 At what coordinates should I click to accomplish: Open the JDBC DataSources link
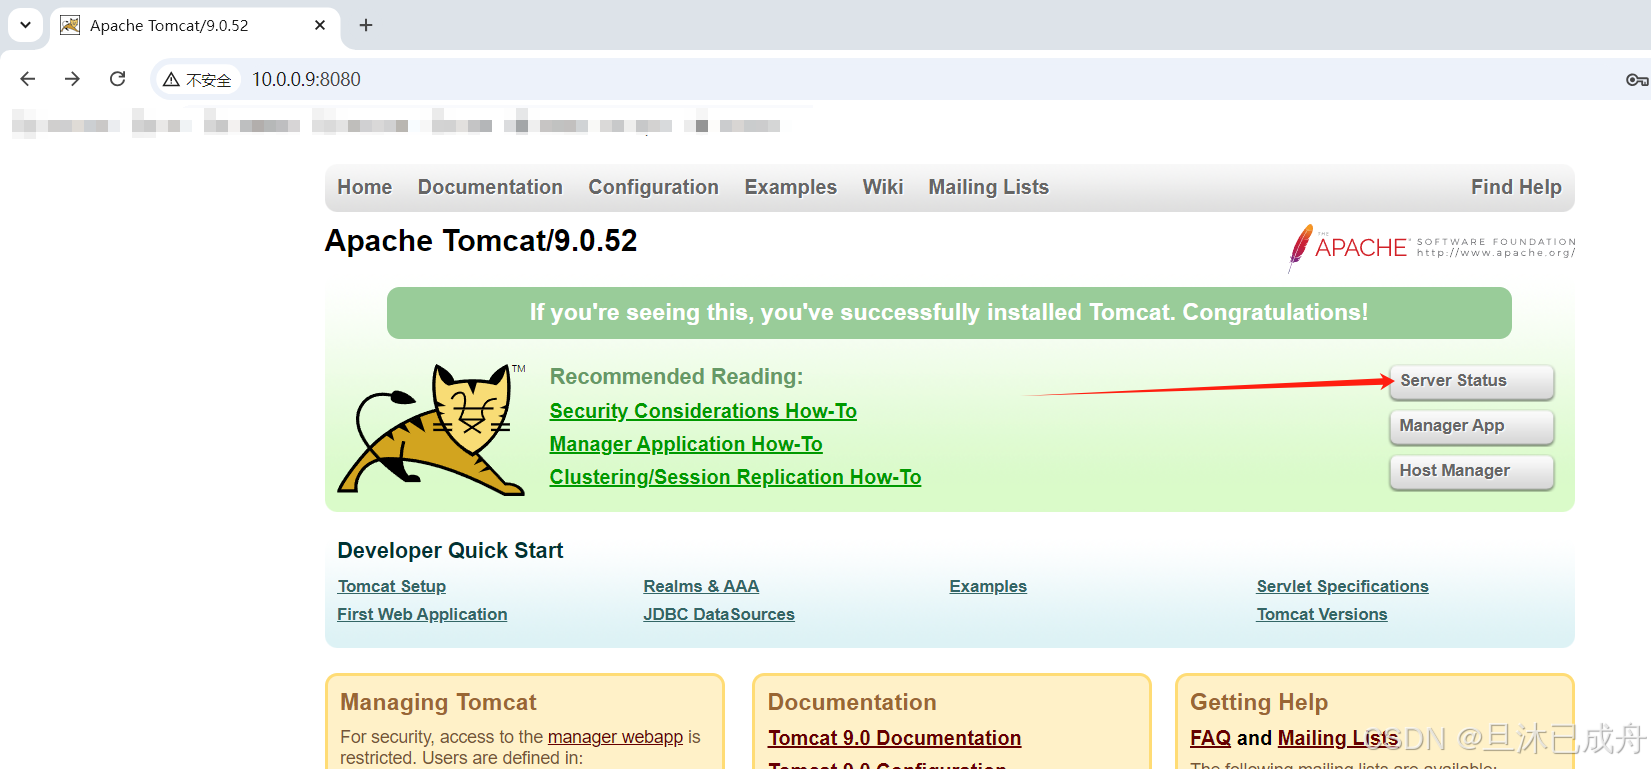coord(719,614)
